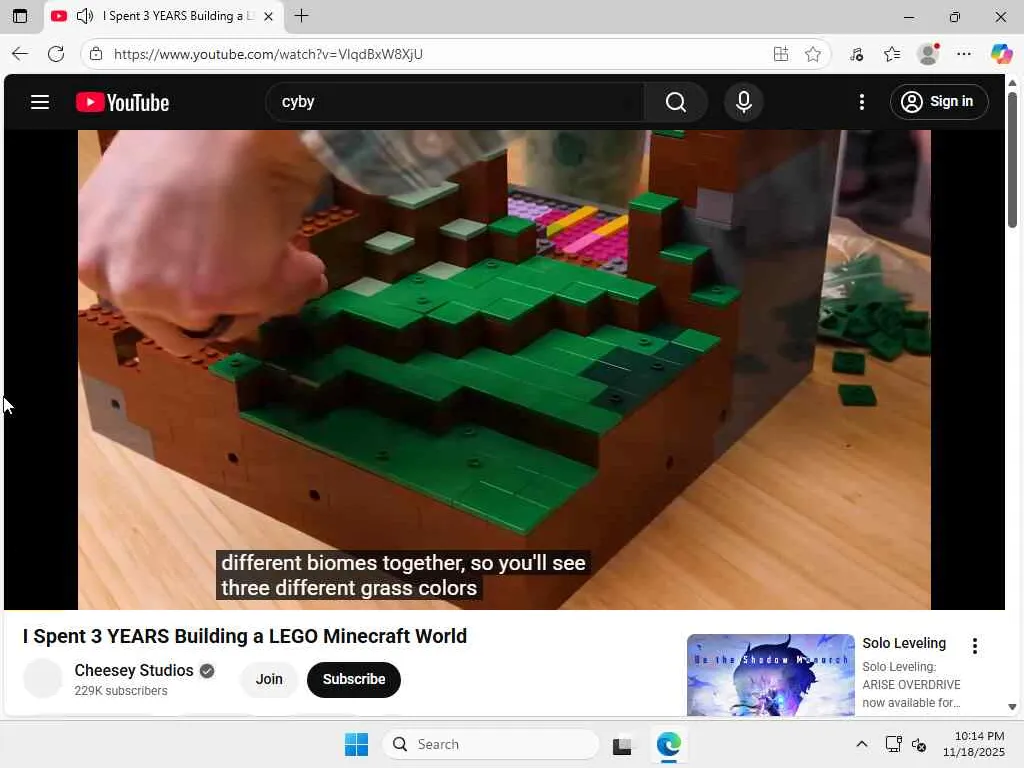Image resolution: width=1024 pixels, height=768 pixels.
Task: Click the Edge icon on taskbar
Action: click(x=668, y=744)
